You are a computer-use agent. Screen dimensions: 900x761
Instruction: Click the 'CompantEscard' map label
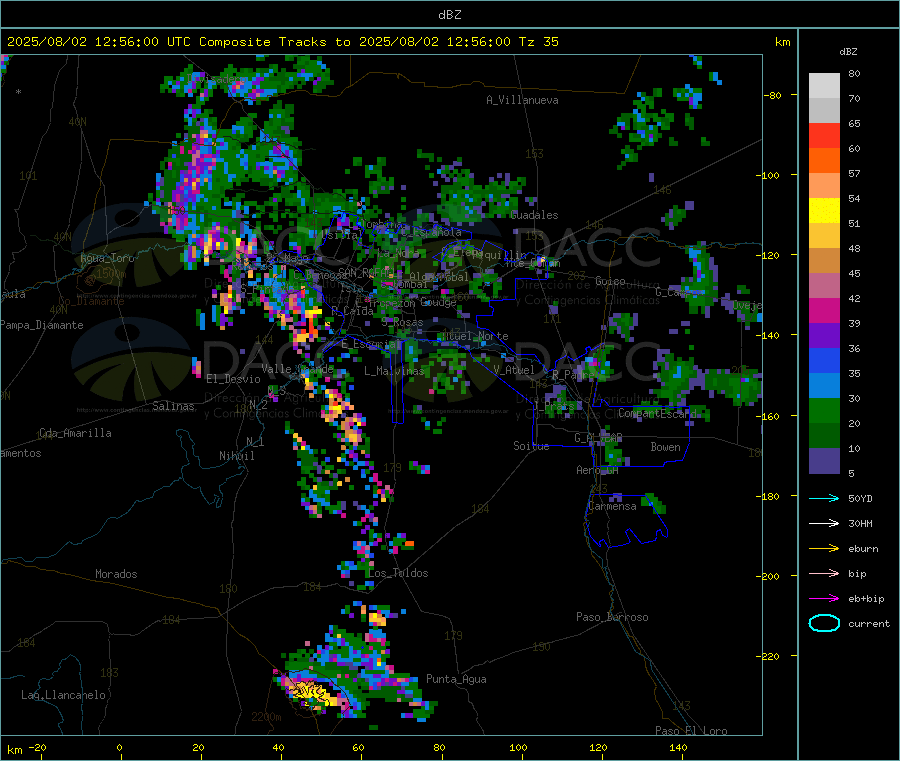pos(658,413)
